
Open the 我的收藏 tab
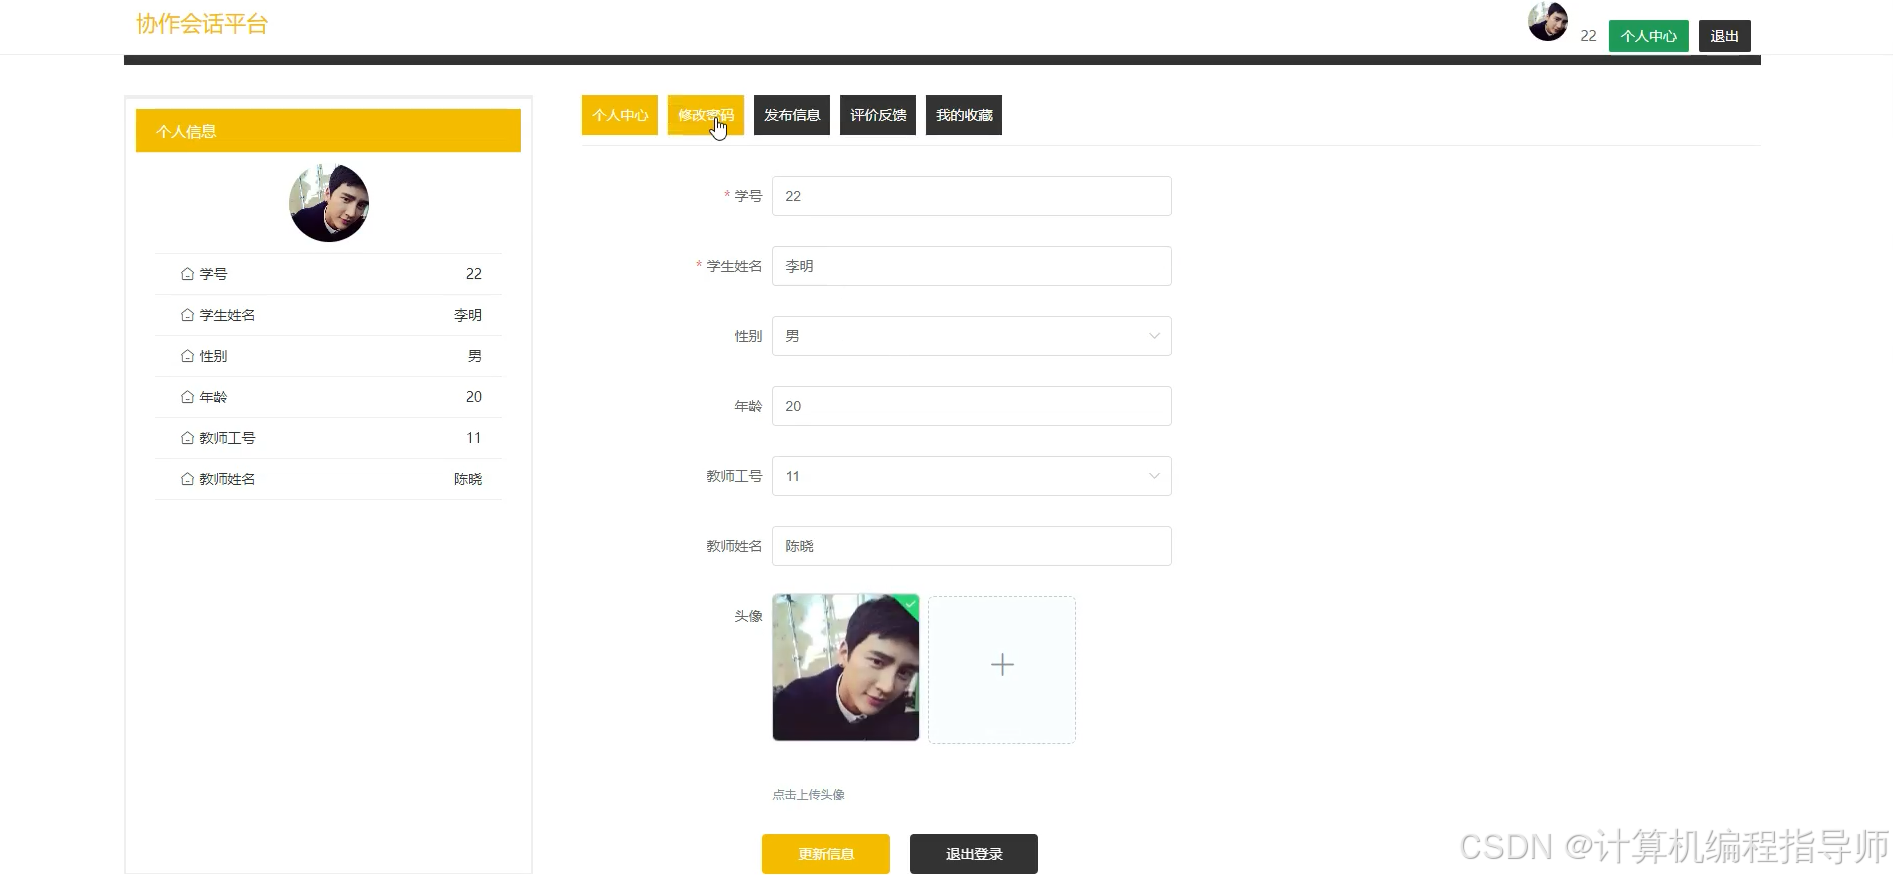(964, 115)
